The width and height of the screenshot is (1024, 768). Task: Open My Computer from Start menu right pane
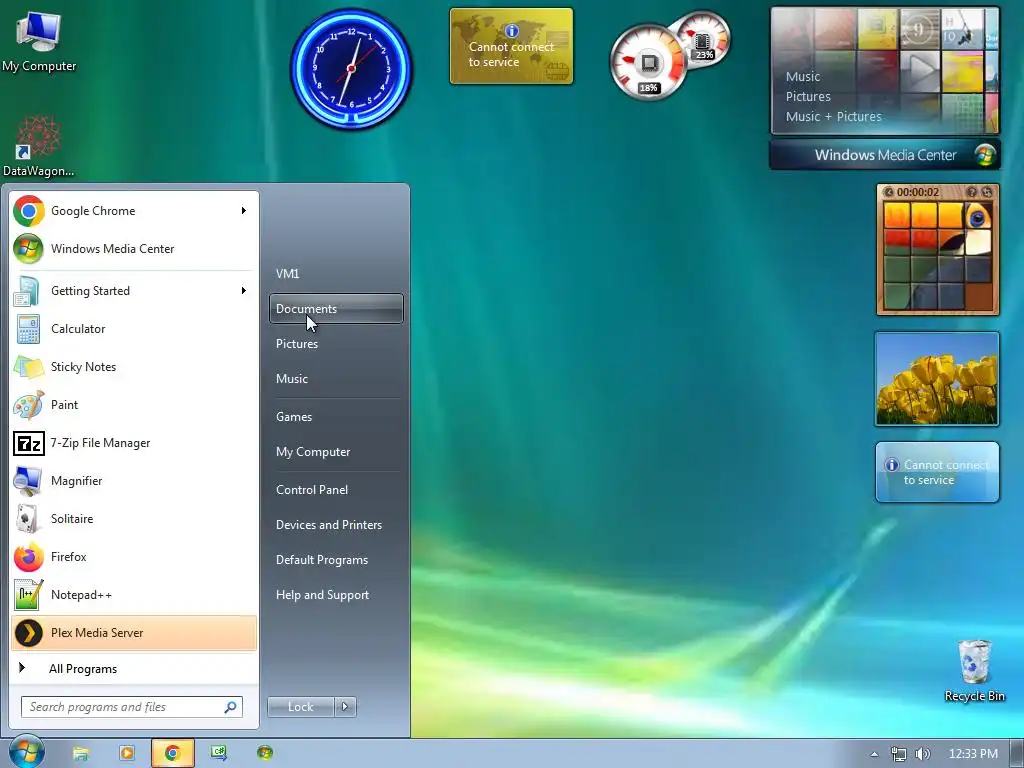(336, 452)
